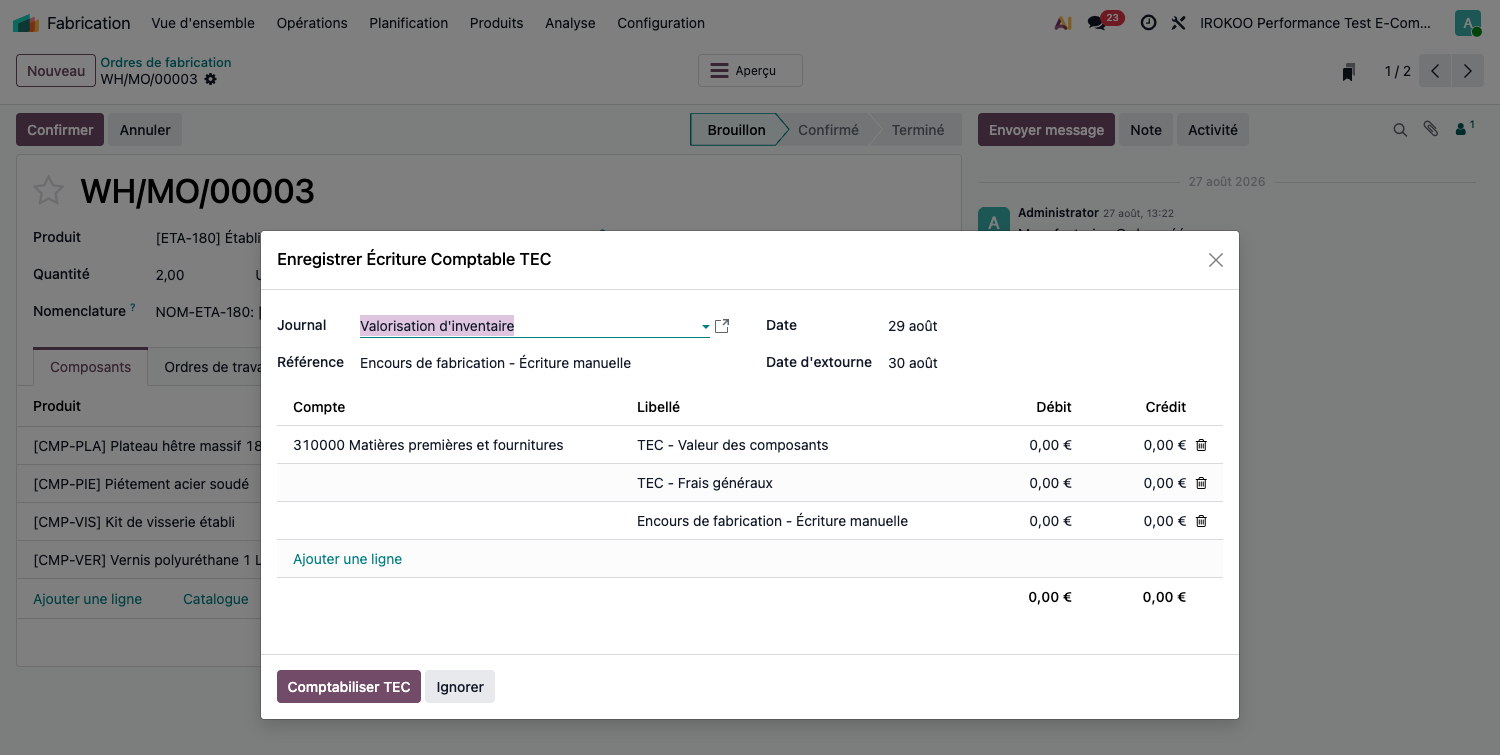Expand the Journal dropdown arrow

pos(705,327)
